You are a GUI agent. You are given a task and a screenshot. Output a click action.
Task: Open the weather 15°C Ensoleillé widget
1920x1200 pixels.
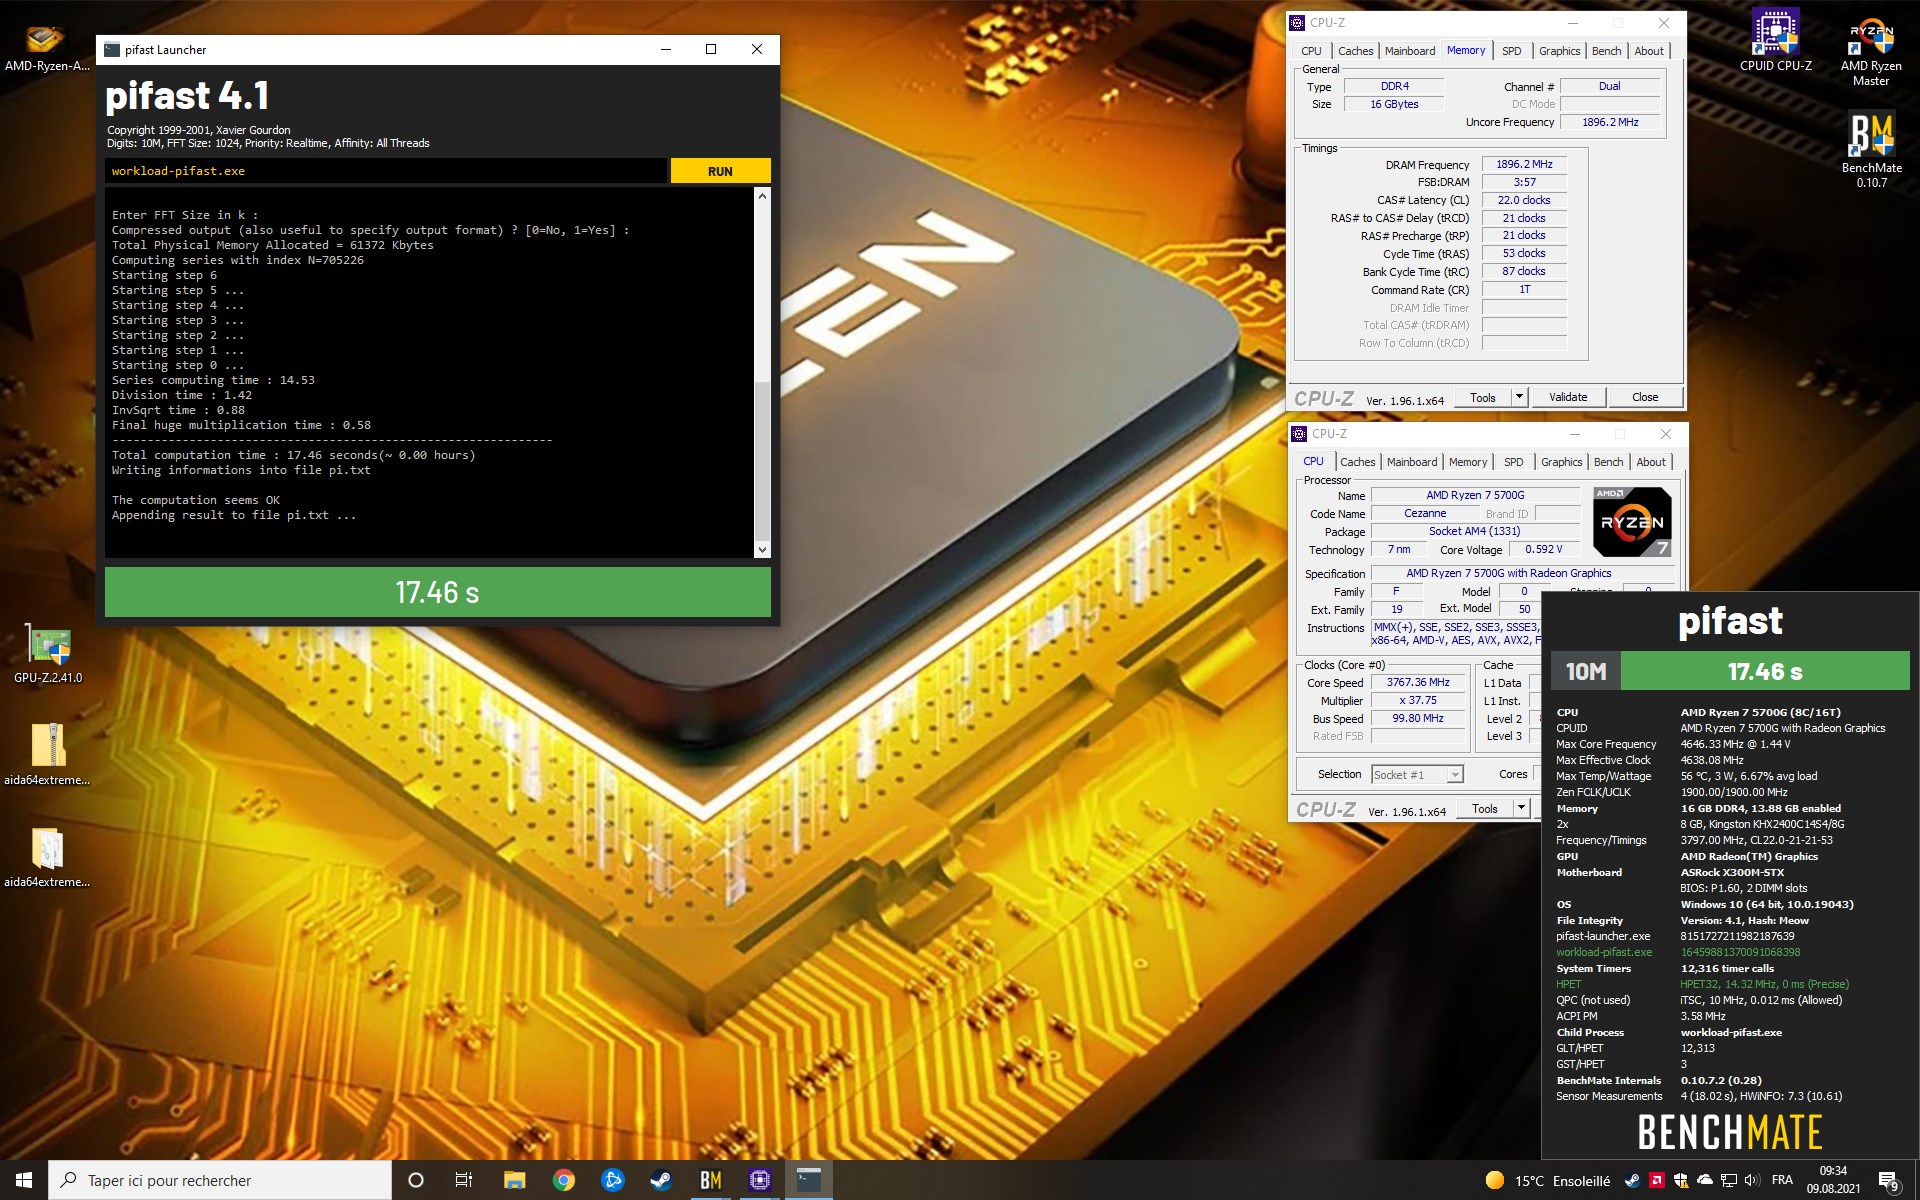coord(1547,1180)
